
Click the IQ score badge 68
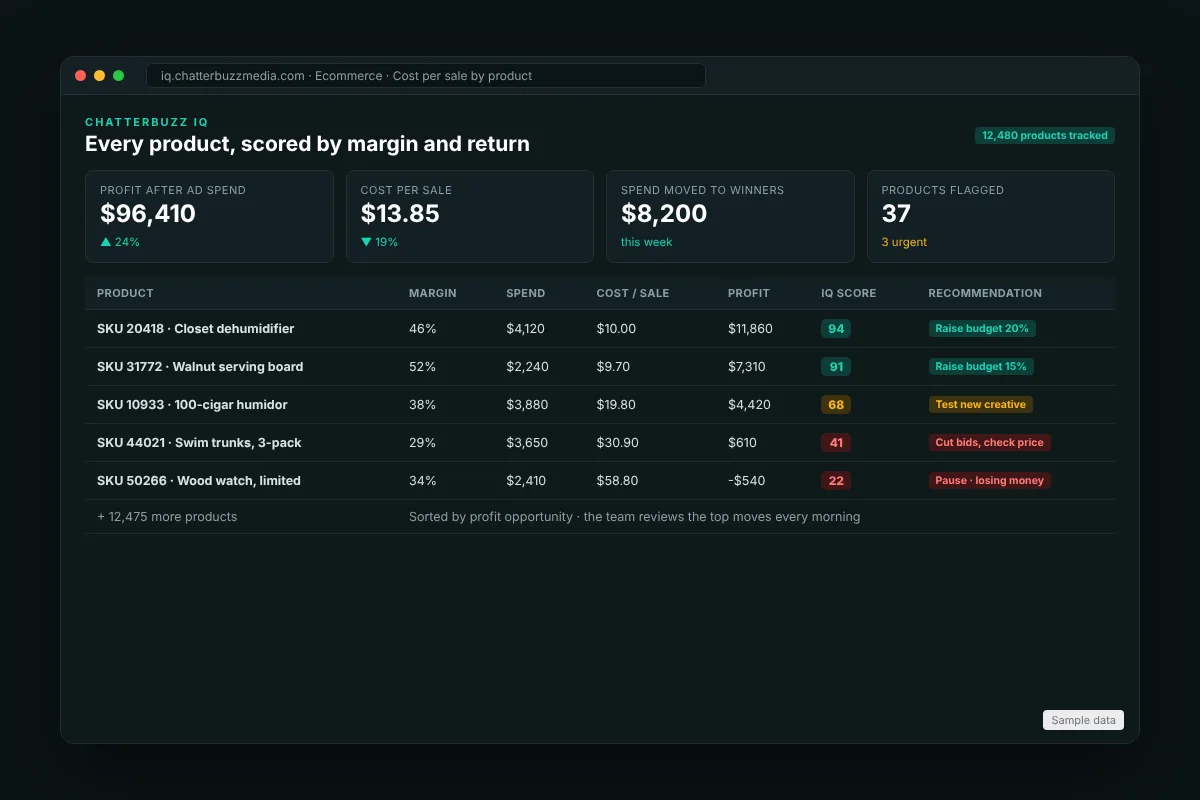coord(836,405)
